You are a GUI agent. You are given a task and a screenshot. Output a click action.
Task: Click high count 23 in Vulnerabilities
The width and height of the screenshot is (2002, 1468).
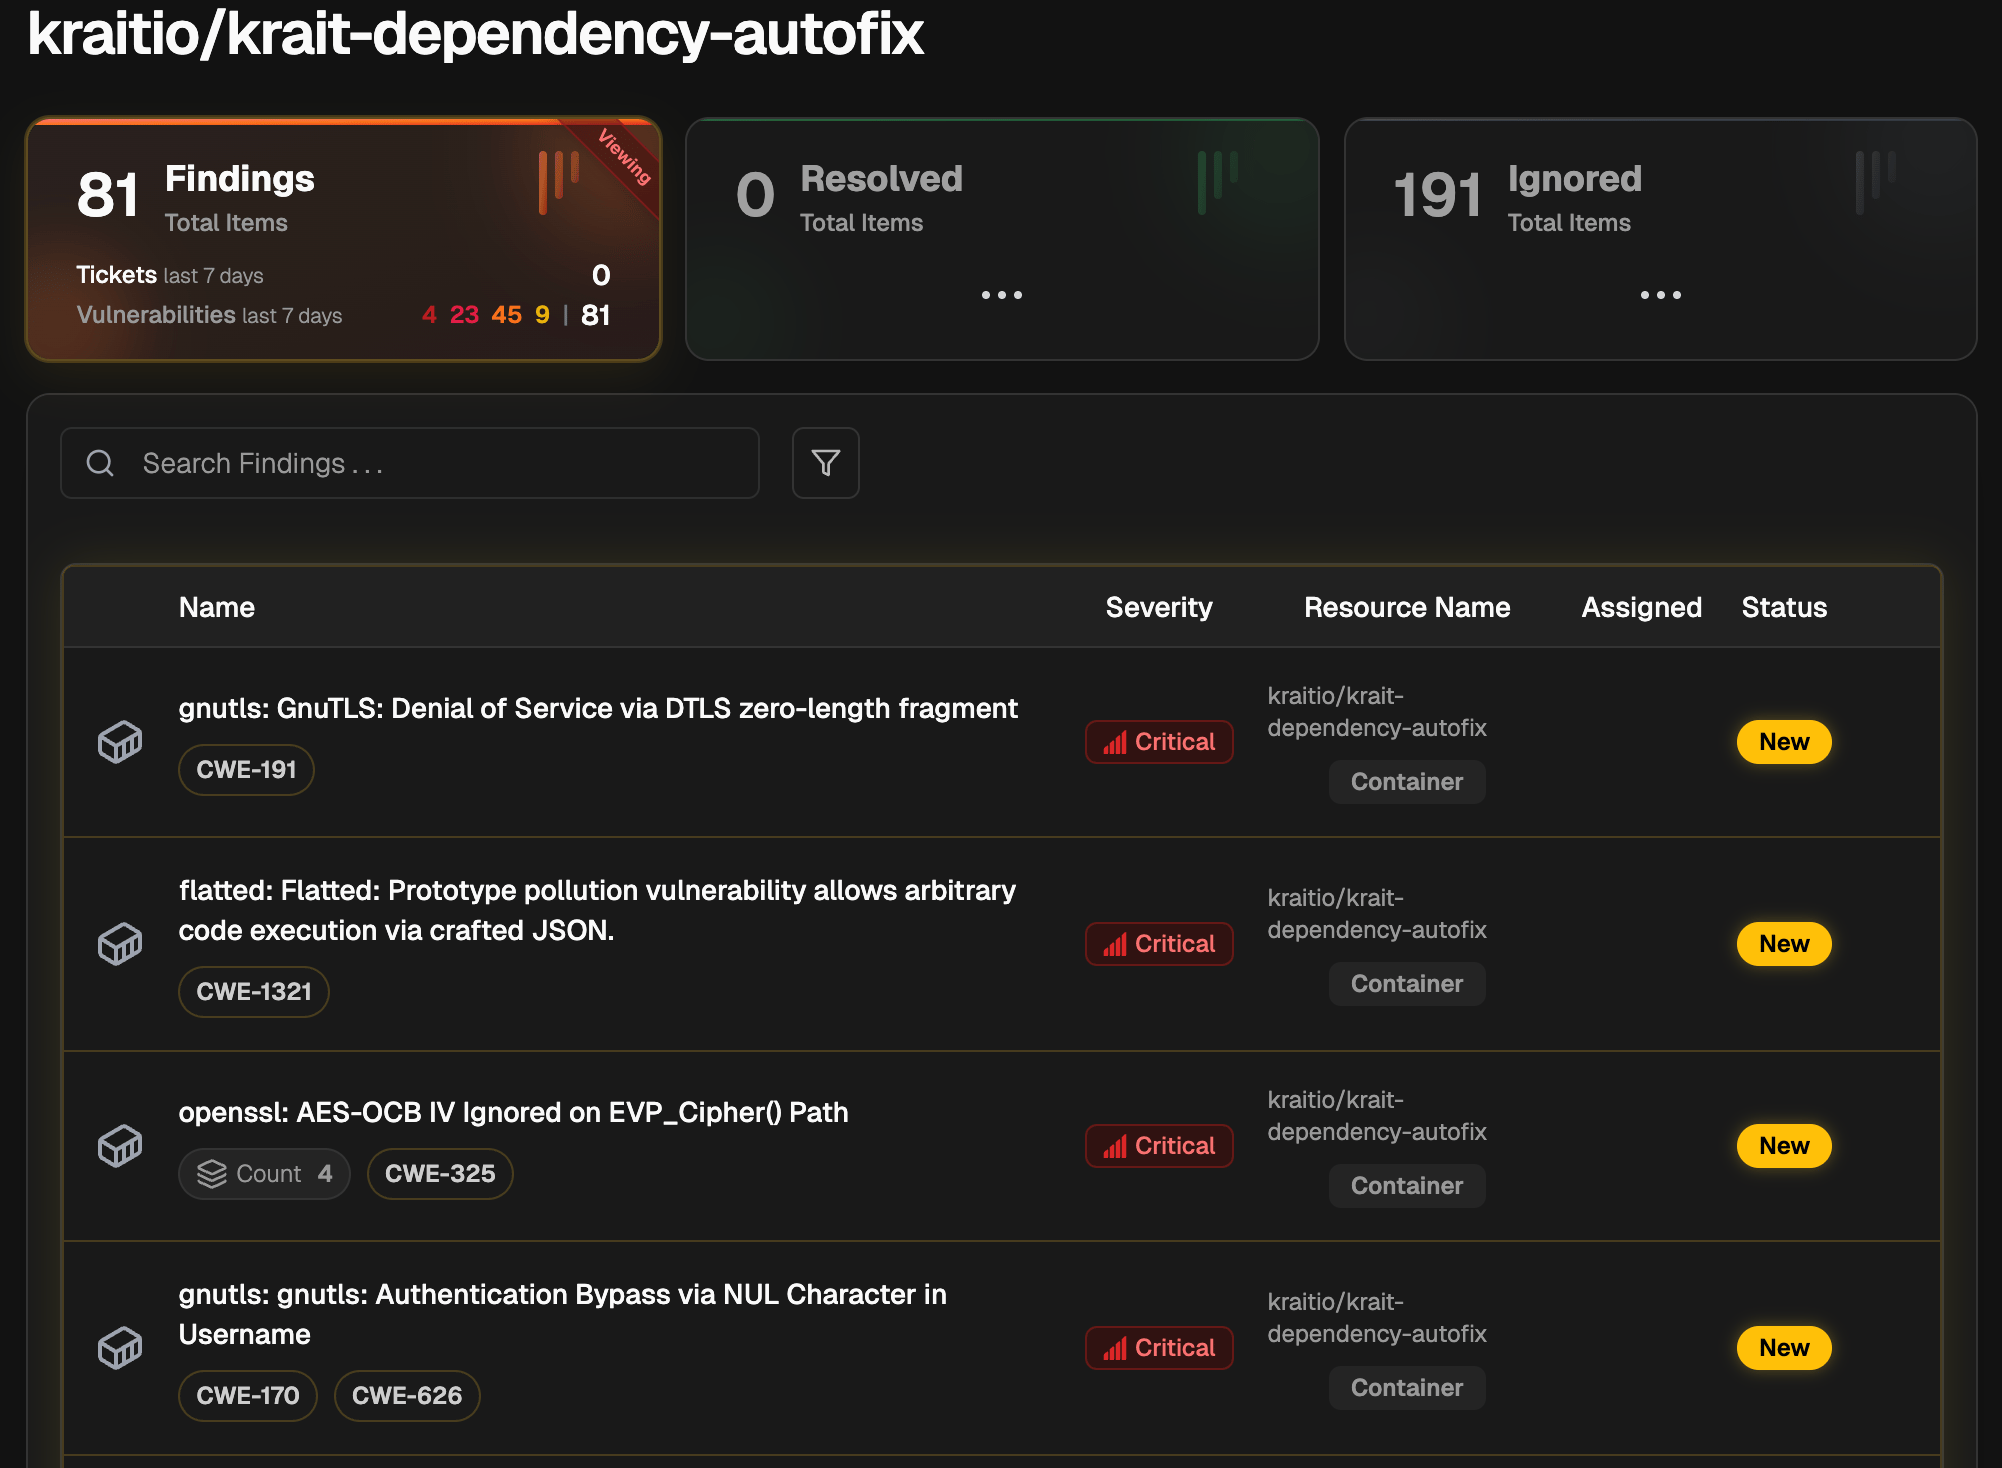(x=464, y=315)
